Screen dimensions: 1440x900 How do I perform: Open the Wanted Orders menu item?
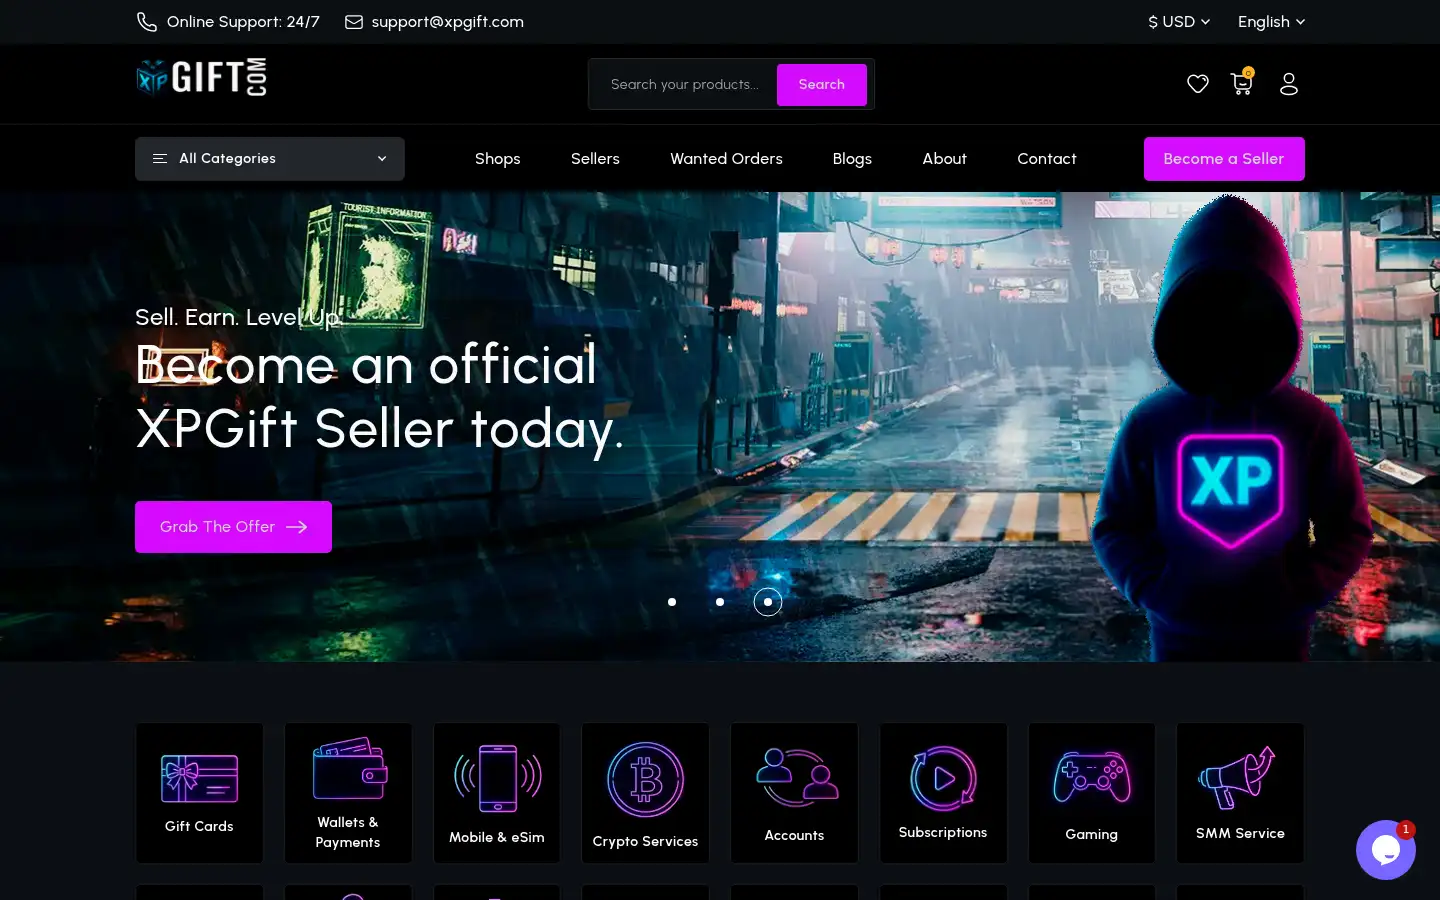click(x=726, y=159)
